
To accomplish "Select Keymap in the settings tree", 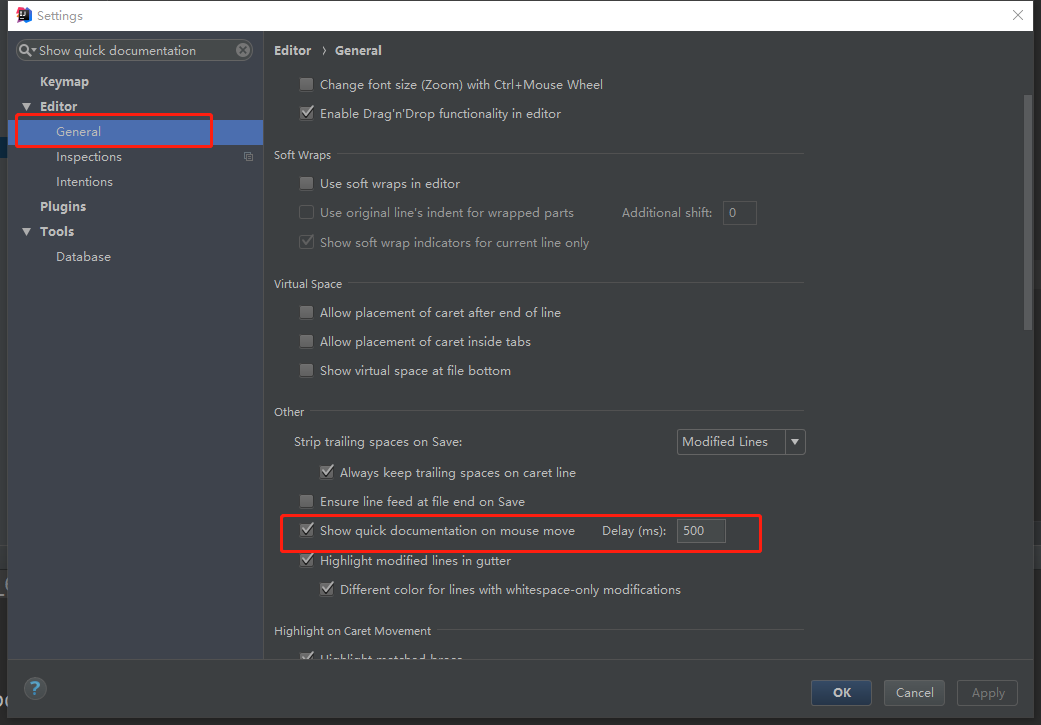I will 64,82.
